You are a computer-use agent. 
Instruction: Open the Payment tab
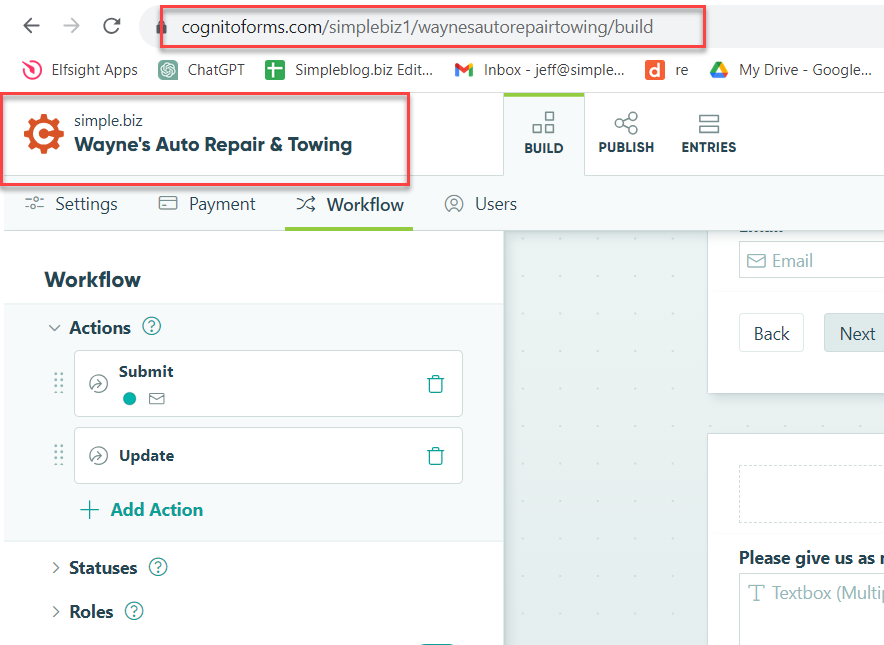[x=207, y=204]
